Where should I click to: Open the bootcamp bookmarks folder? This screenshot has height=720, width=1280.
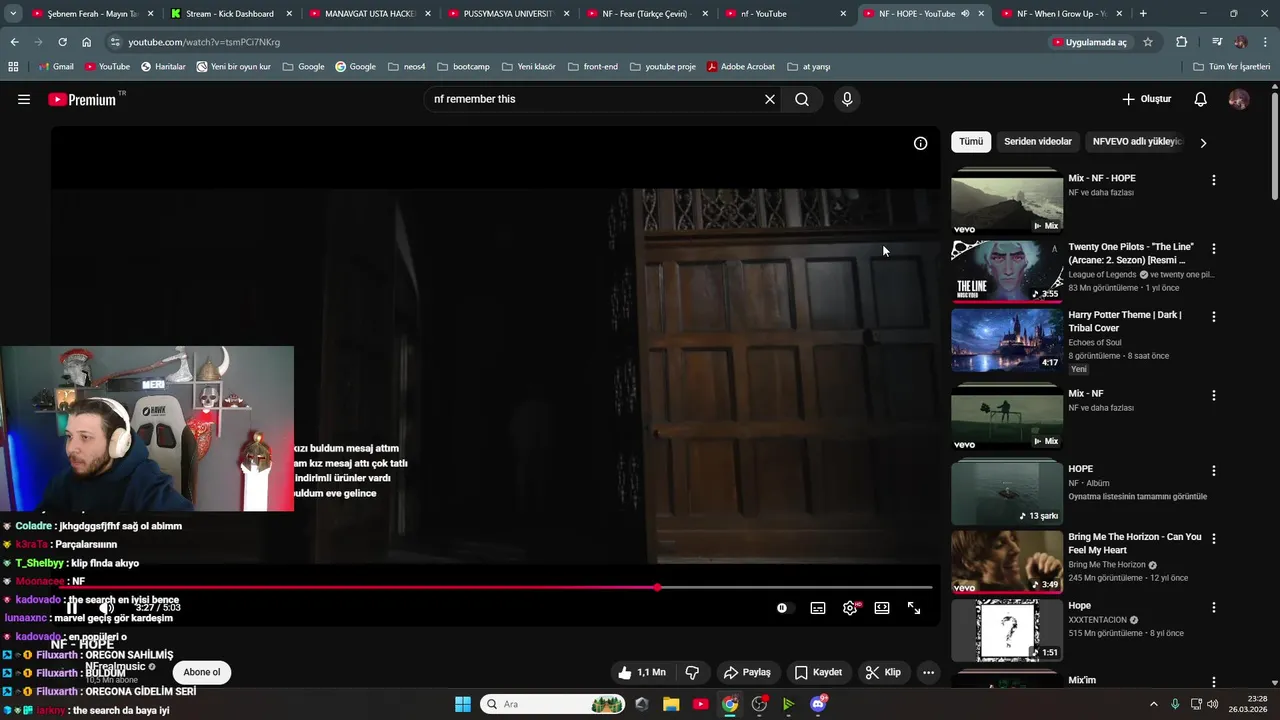463,66
